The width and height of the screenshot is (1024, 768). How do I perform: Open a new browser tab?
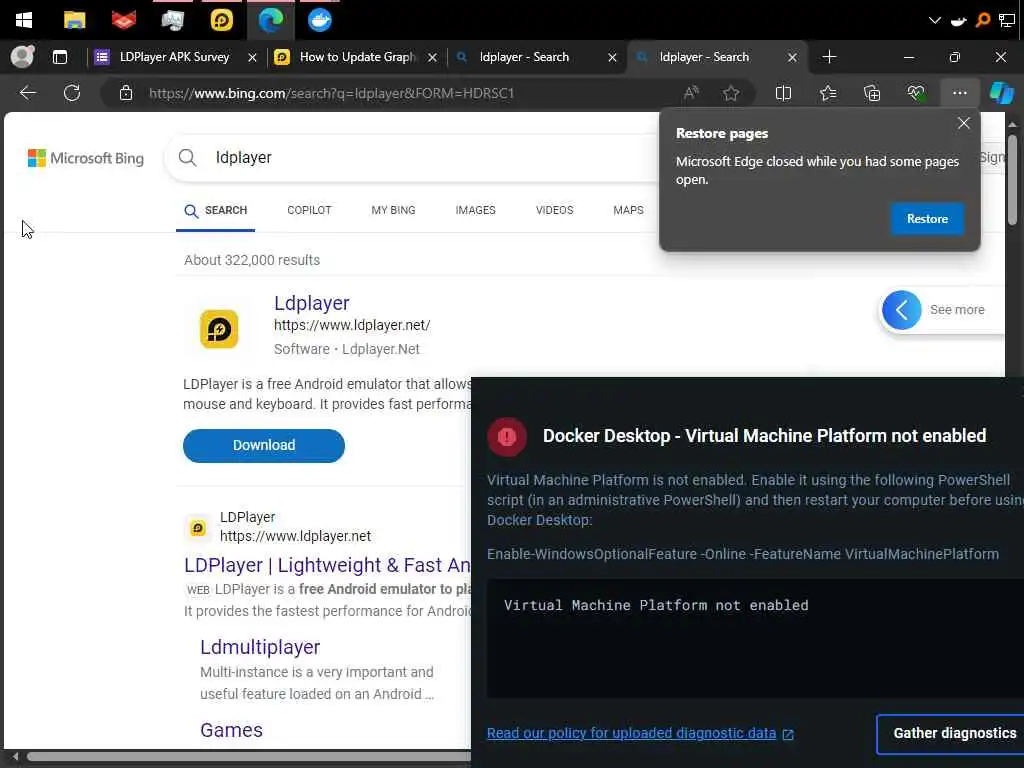[829, 57]
